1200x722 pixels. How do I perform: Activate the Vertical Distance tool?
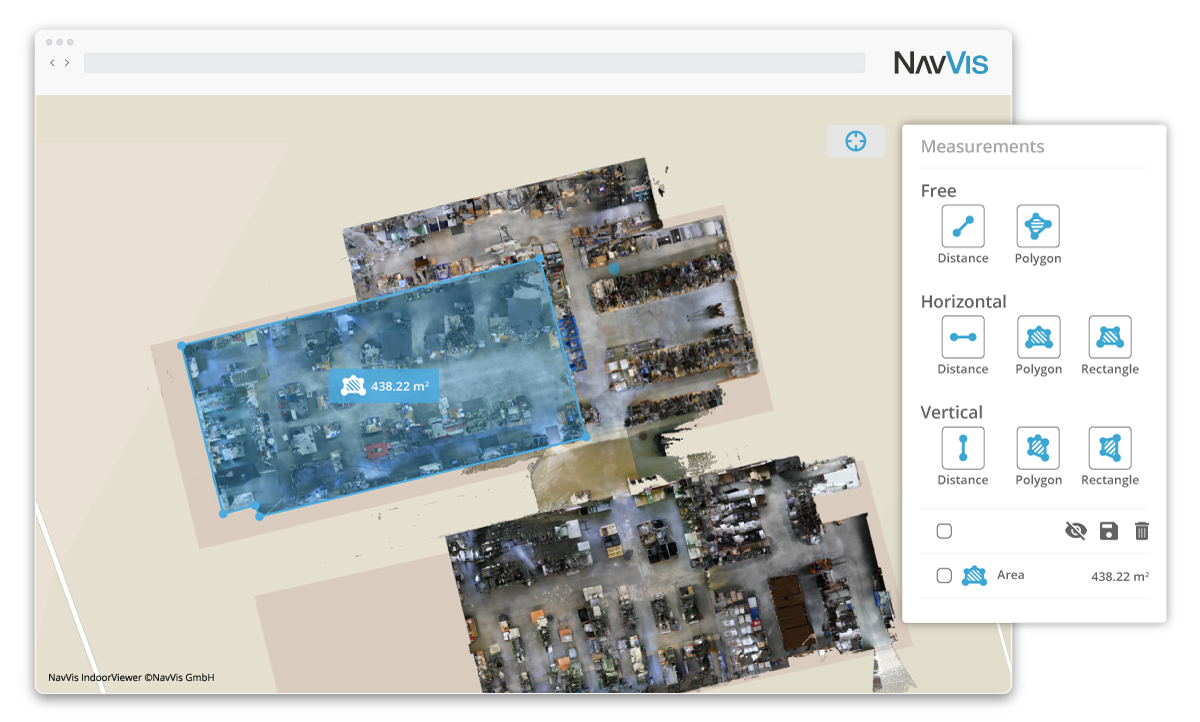(963, 449)
